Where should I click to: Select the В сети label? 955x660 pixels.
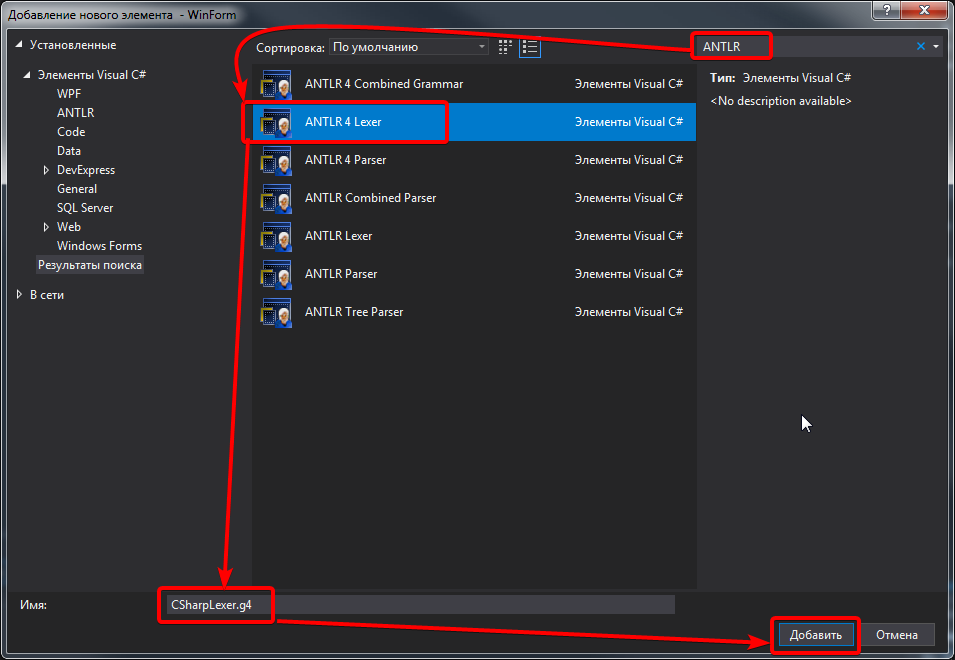pyautogui.click(x=47, y=295)
